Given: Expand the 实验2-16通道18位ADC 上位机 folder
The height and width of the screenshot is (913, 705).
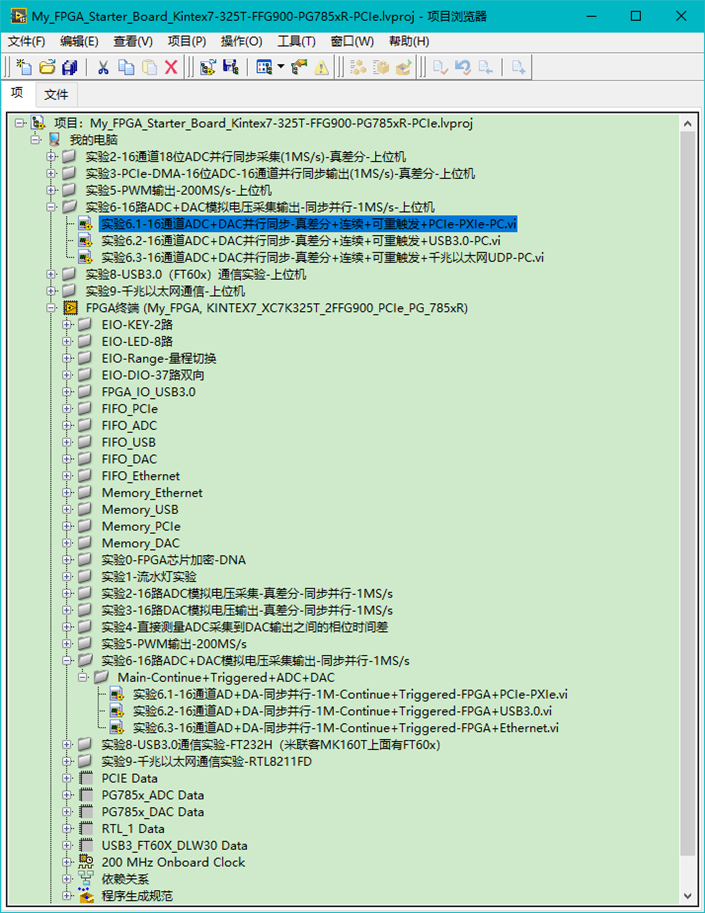Looking at the screenshot, I should coord(51,157).
